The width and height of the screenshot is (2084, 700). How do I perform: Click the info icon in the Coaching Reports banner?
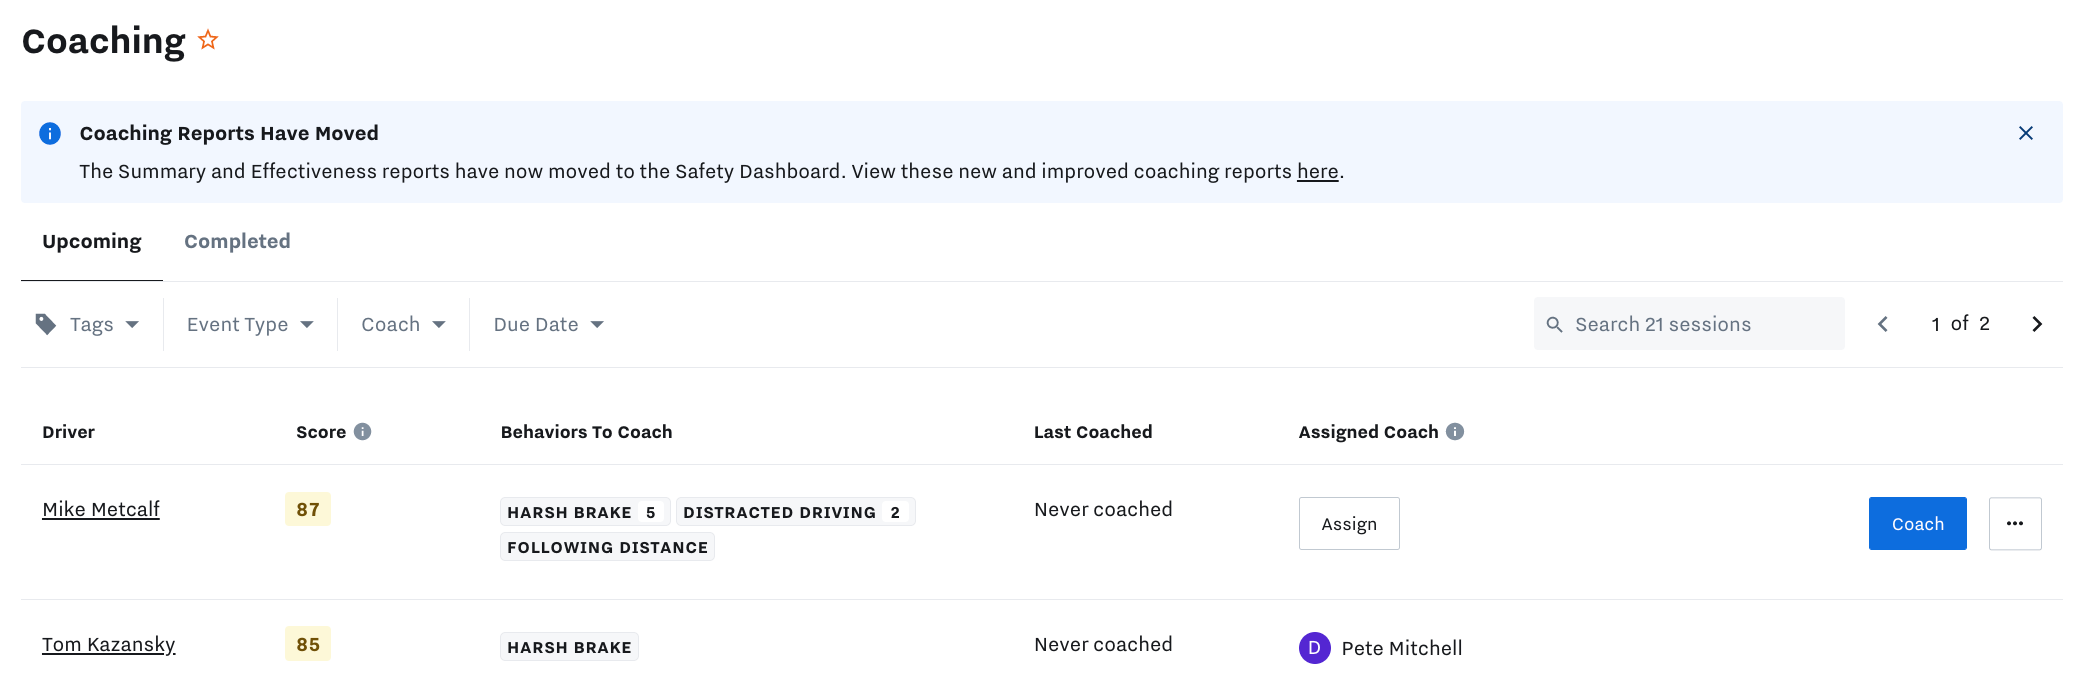tap(50, 133)
